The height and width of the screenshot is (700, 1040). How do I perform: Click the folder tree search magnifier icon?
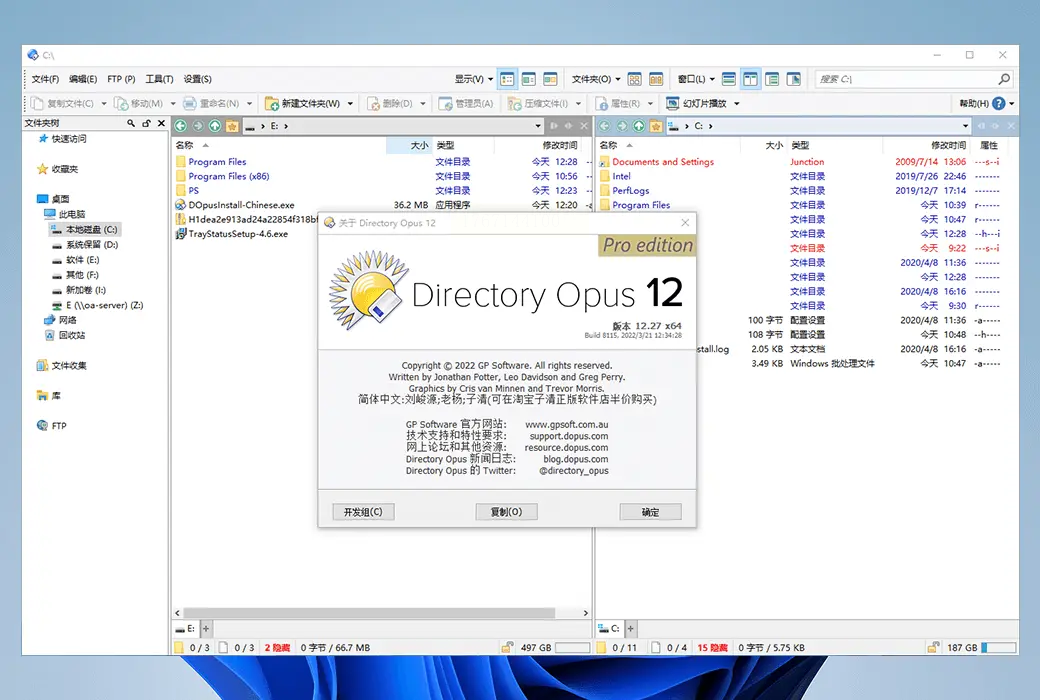pyautogui.click(x=131, y=123)
